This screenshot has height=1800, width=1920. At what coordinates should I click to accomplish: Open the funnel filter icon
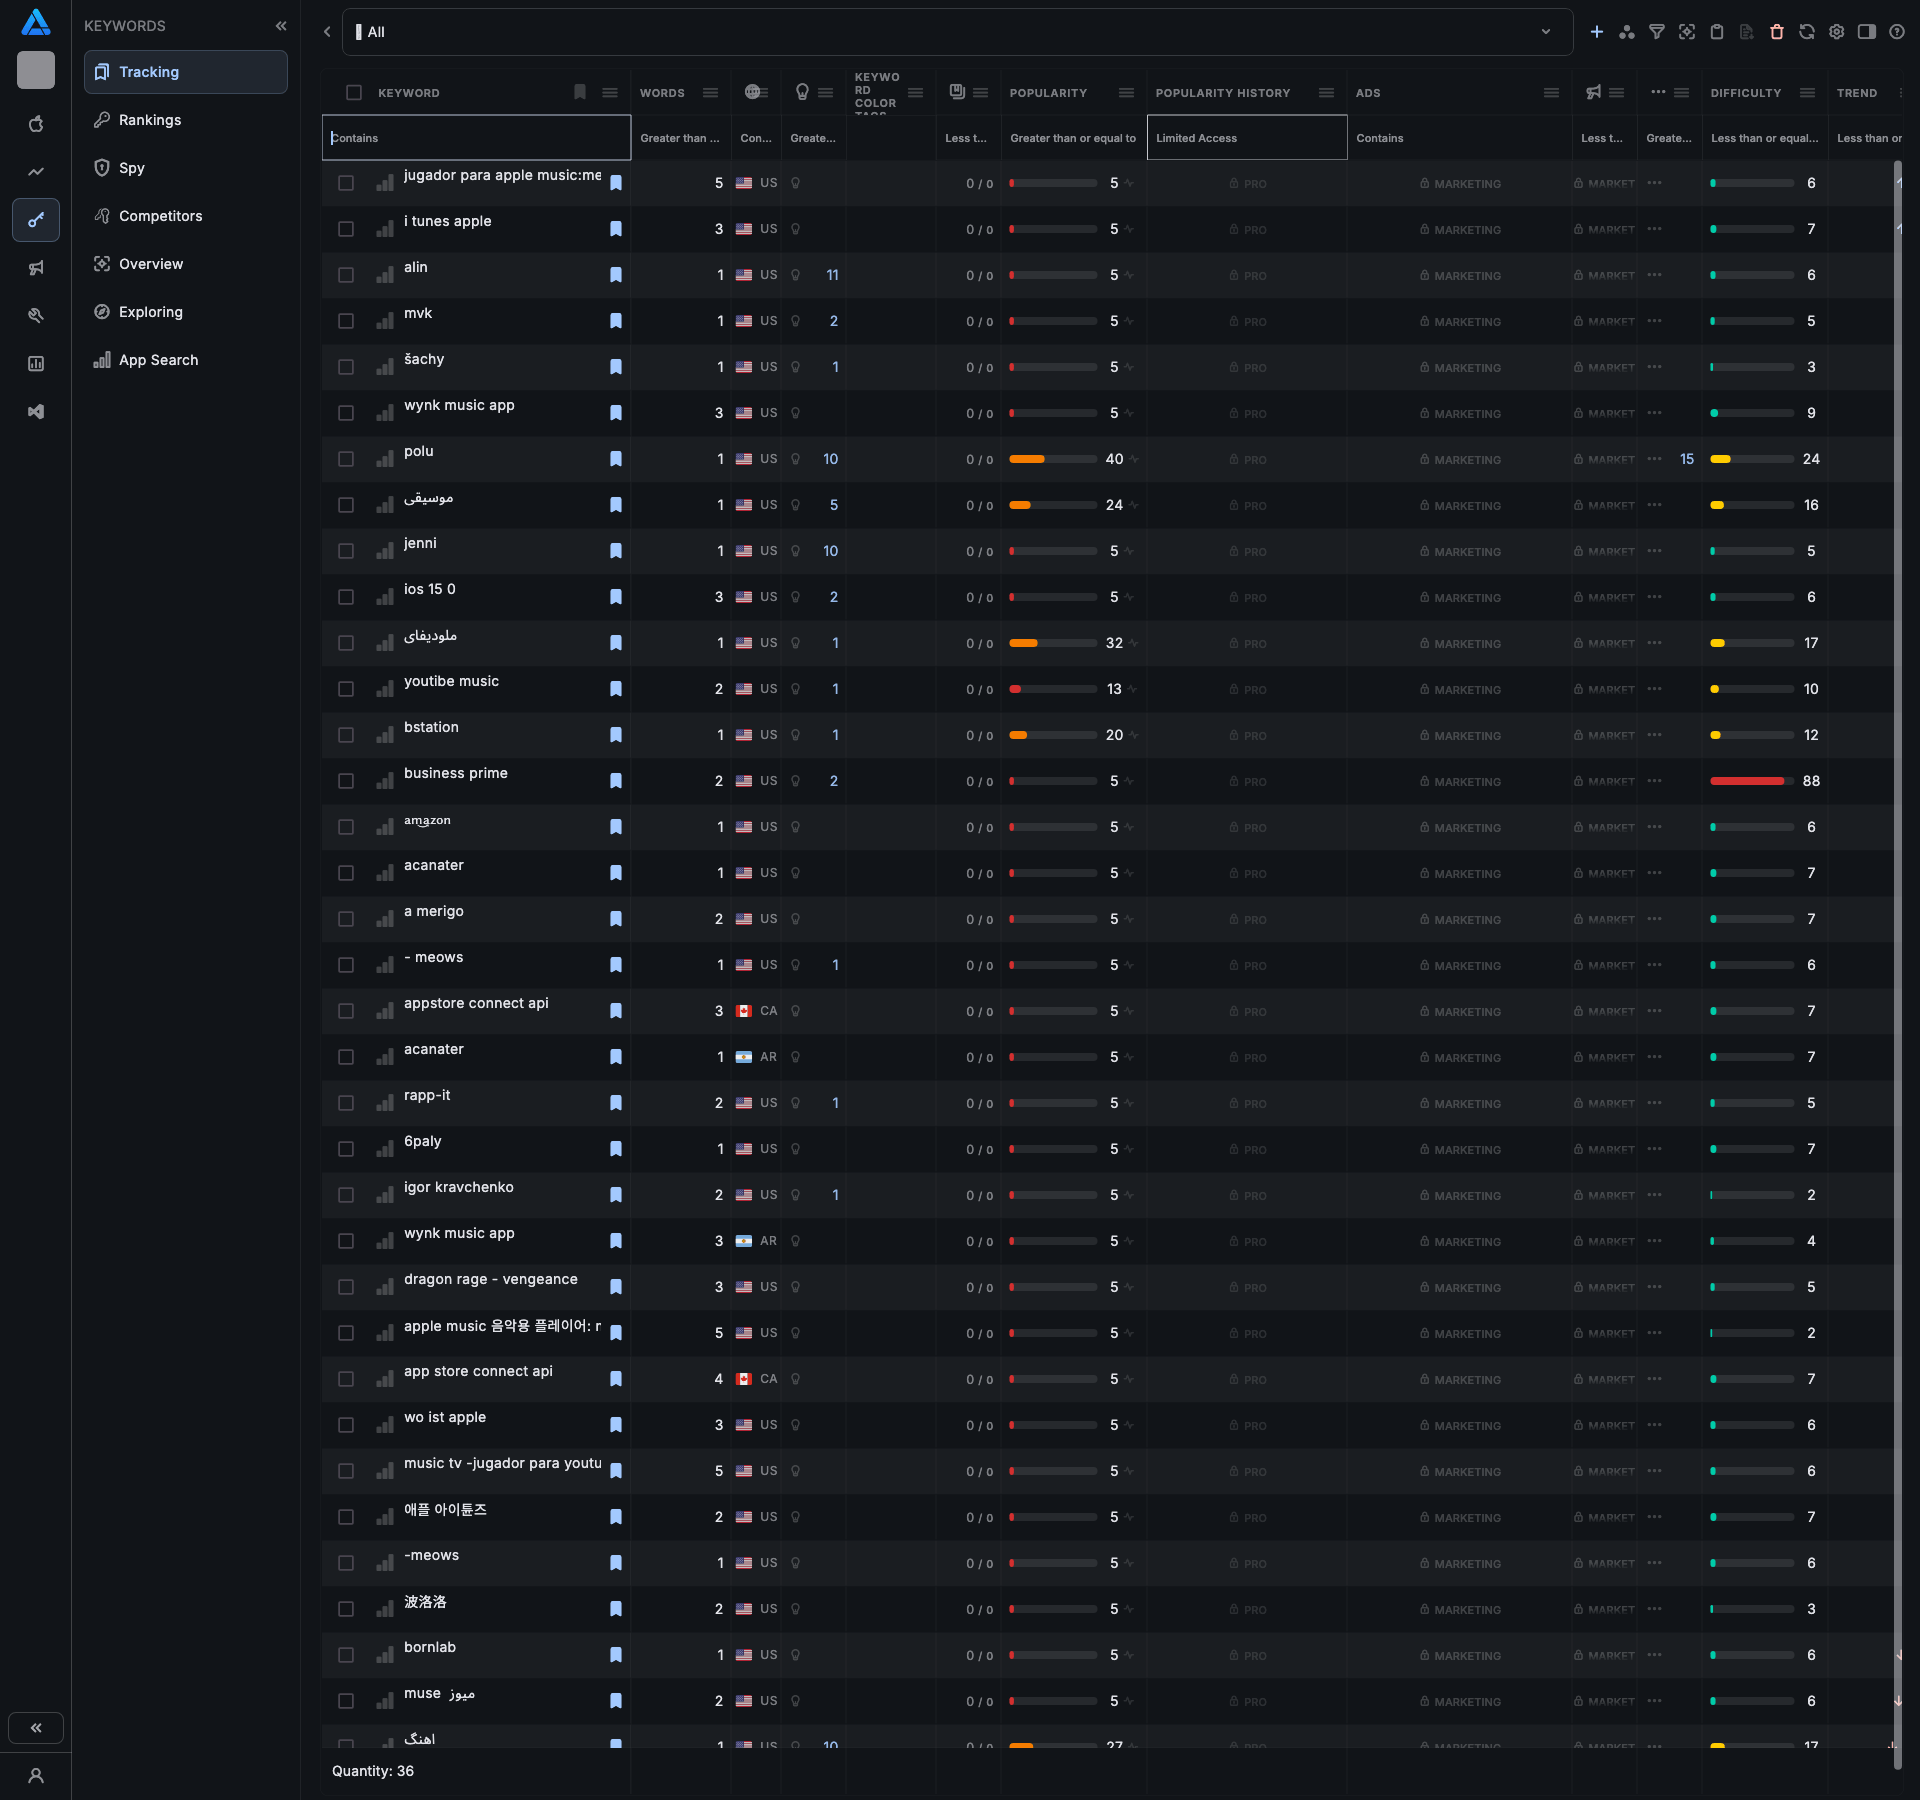[1657, 32]
